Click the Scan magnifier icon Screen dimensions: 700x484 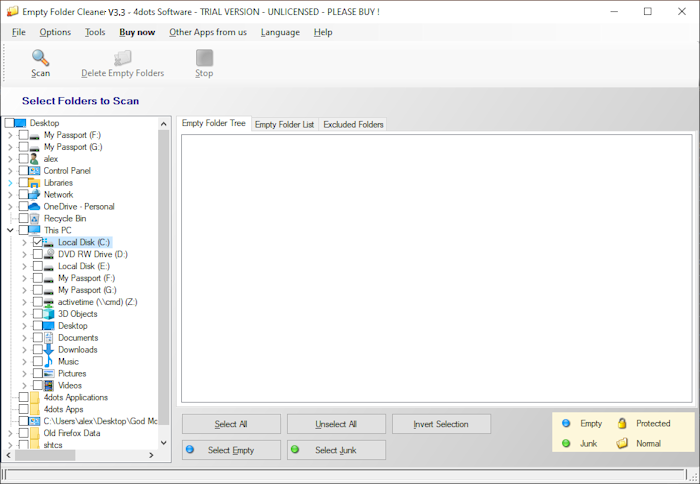pos(40,58)
